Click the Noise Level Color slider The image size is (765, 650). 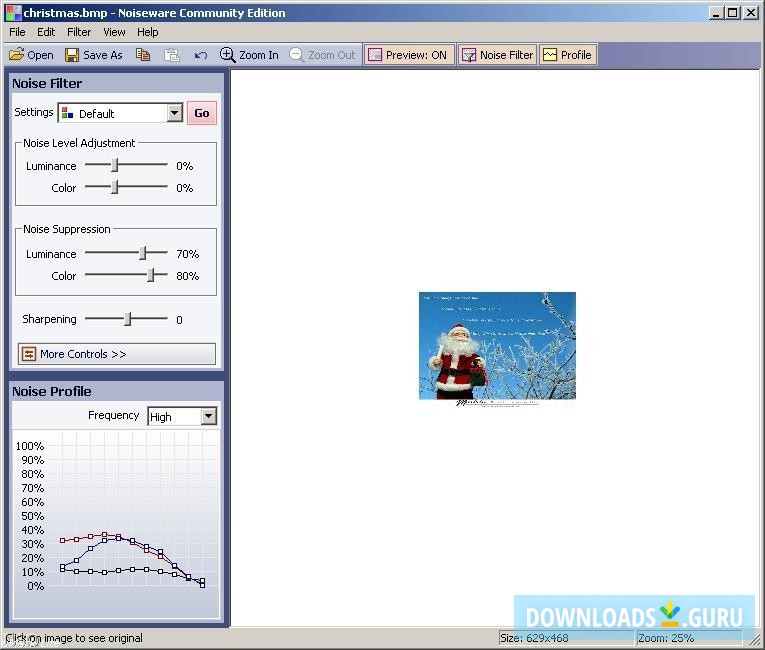[x=115, y=187]
